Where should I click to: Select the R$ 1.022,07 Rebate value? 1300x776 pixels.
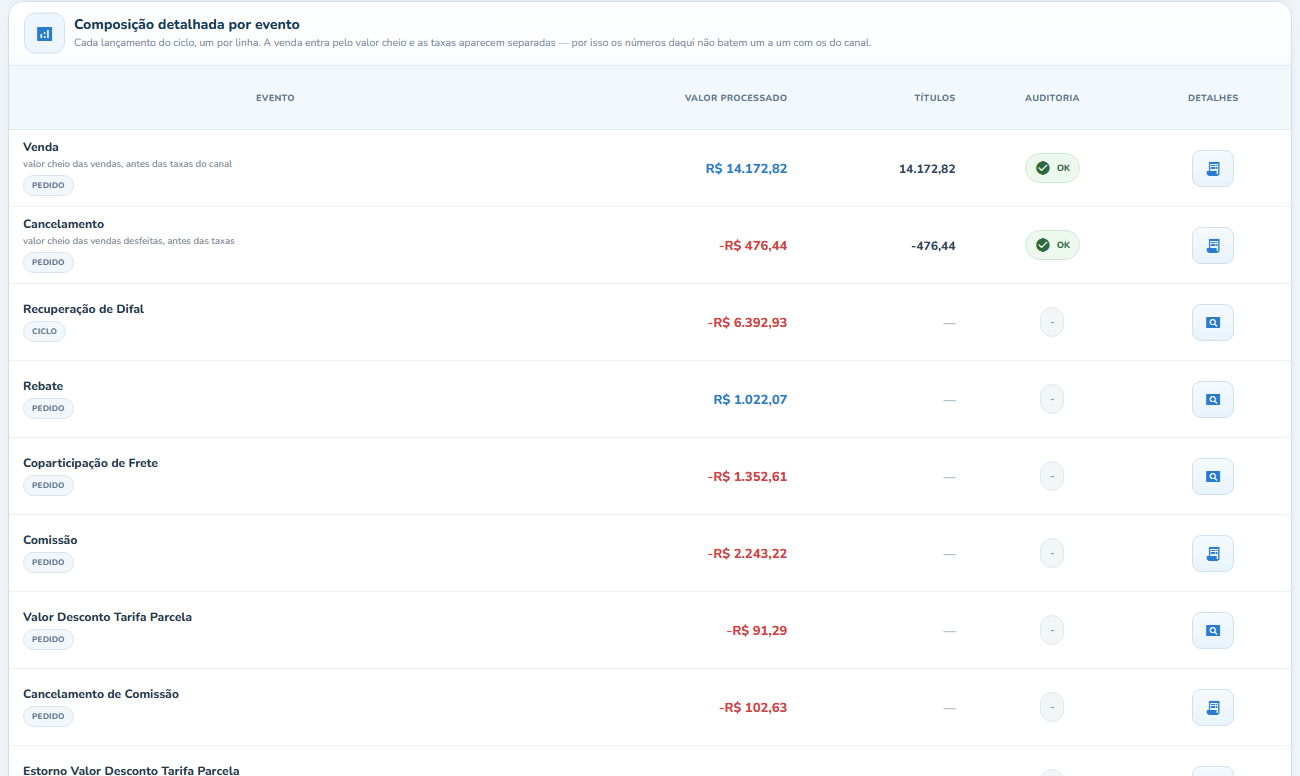point(750,399)
